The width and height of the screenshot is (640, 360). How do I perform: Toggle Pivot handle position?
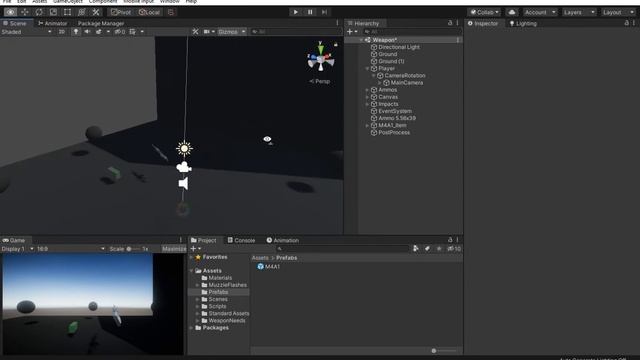[x=121, y=12]
